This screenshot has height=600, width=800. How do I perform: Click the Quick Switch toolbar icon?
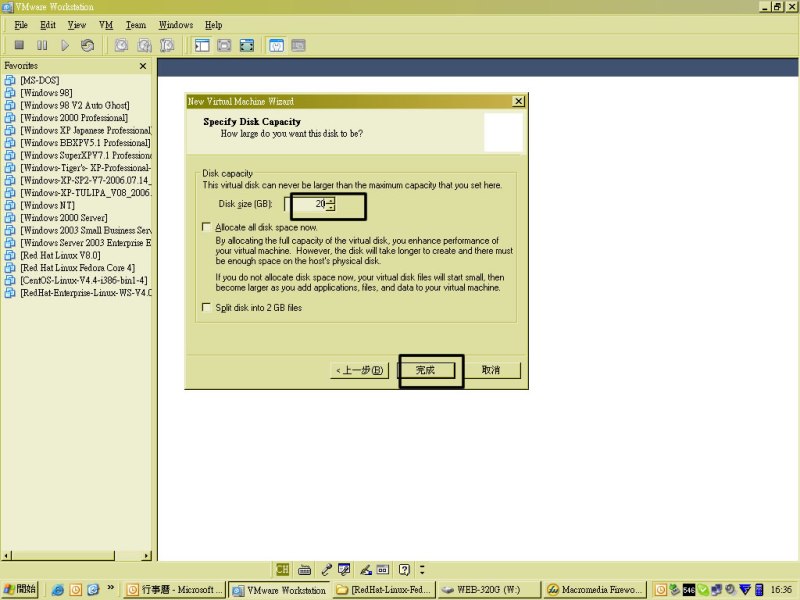click(x=224, y=45)
